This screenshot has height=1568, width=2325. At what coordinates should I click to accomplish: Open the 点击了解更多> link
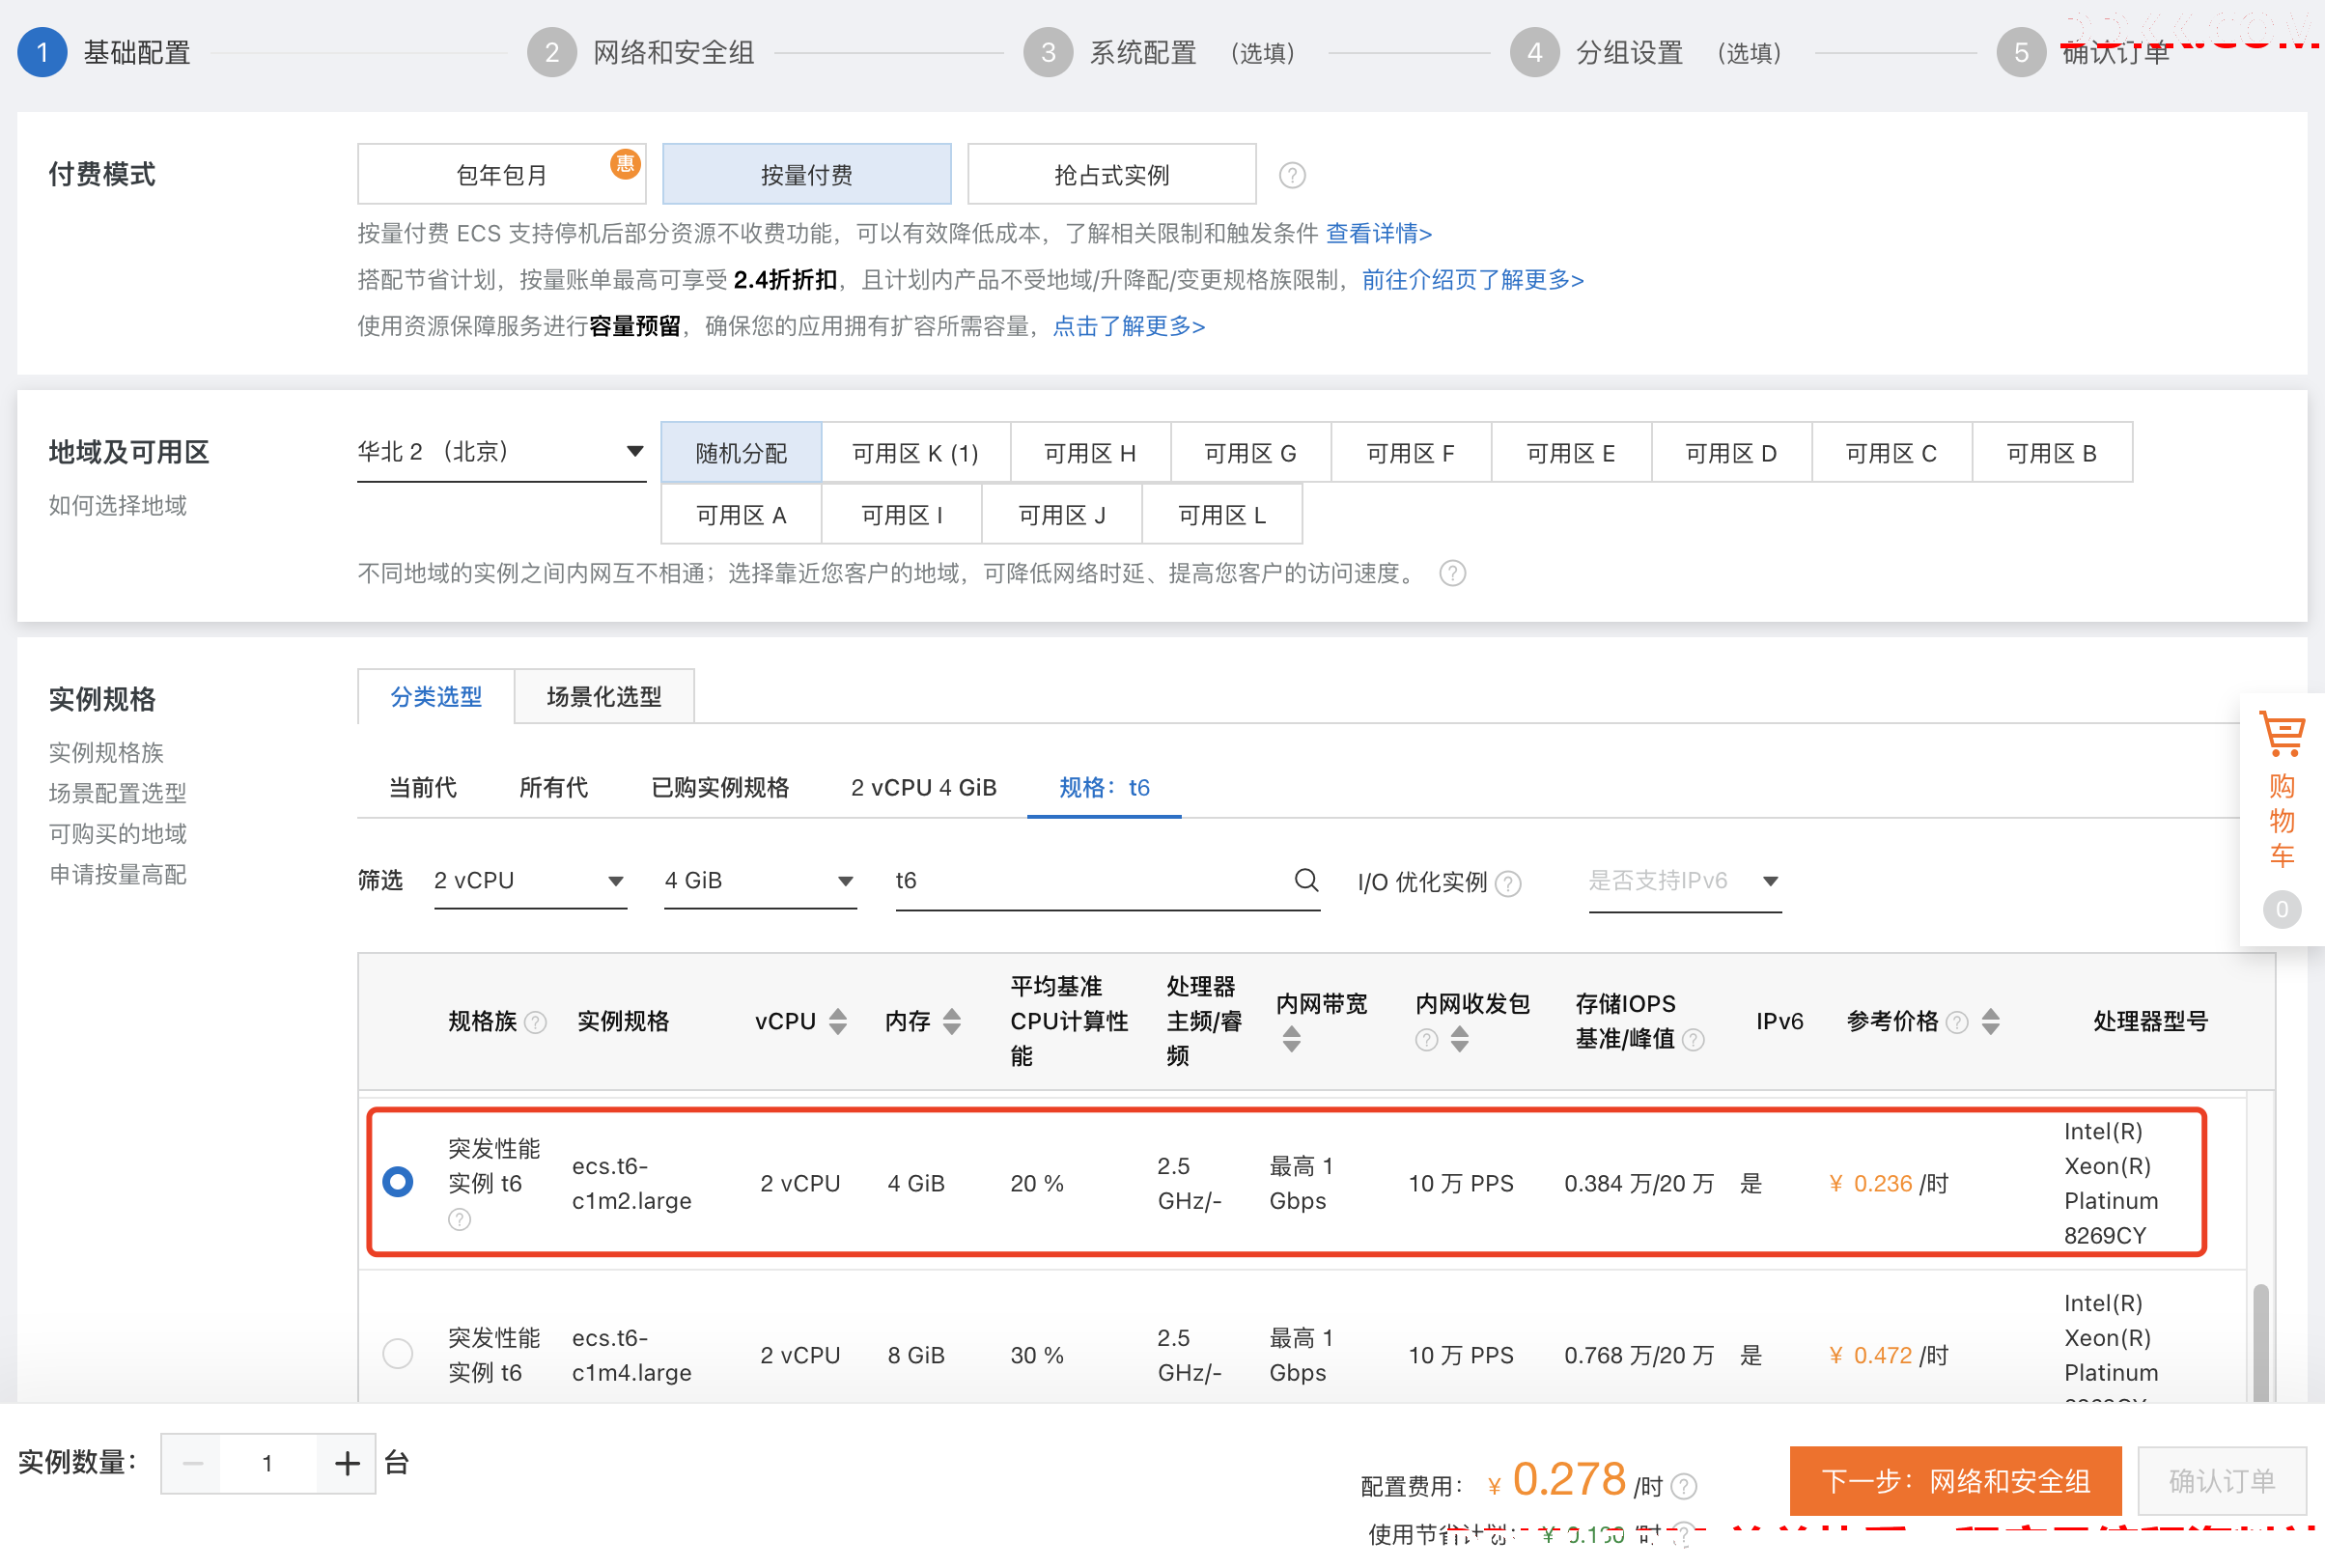(x=1128, y=326)
